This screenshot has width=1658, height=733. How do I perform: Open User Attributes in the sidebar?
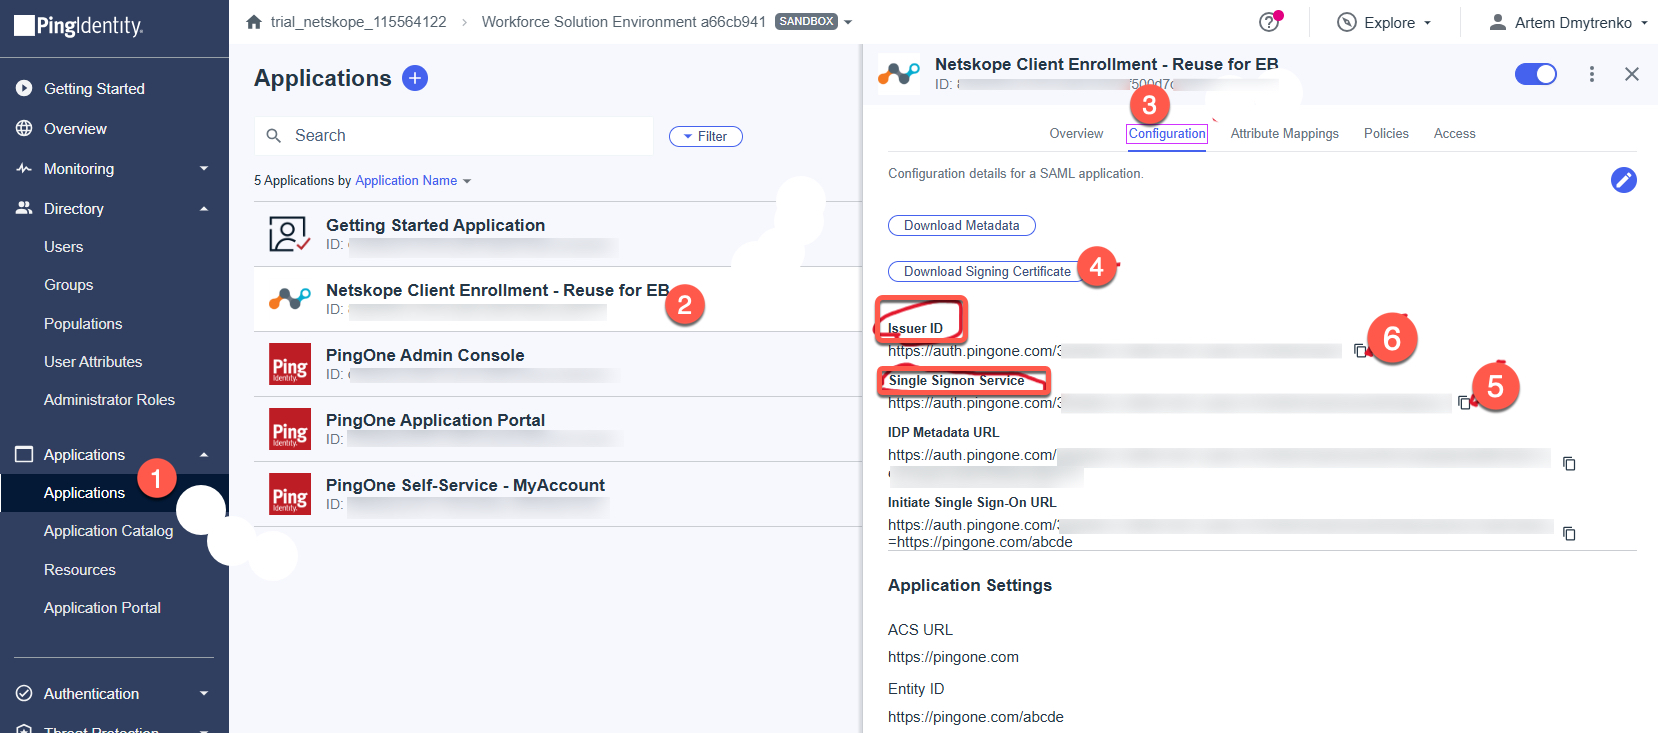click(x=93, y=362)
